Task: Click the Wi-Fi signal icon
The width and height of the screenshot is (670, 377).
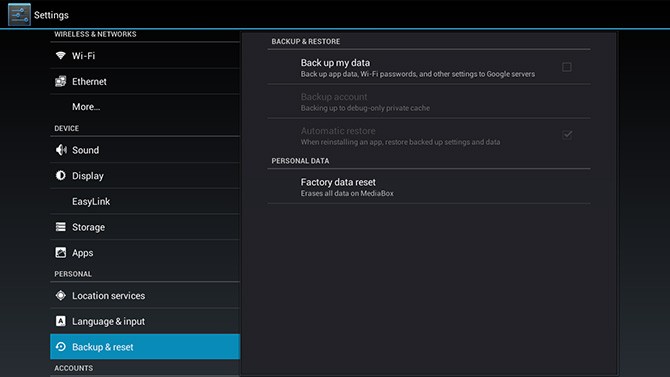Action: click(x=61, y=56)
